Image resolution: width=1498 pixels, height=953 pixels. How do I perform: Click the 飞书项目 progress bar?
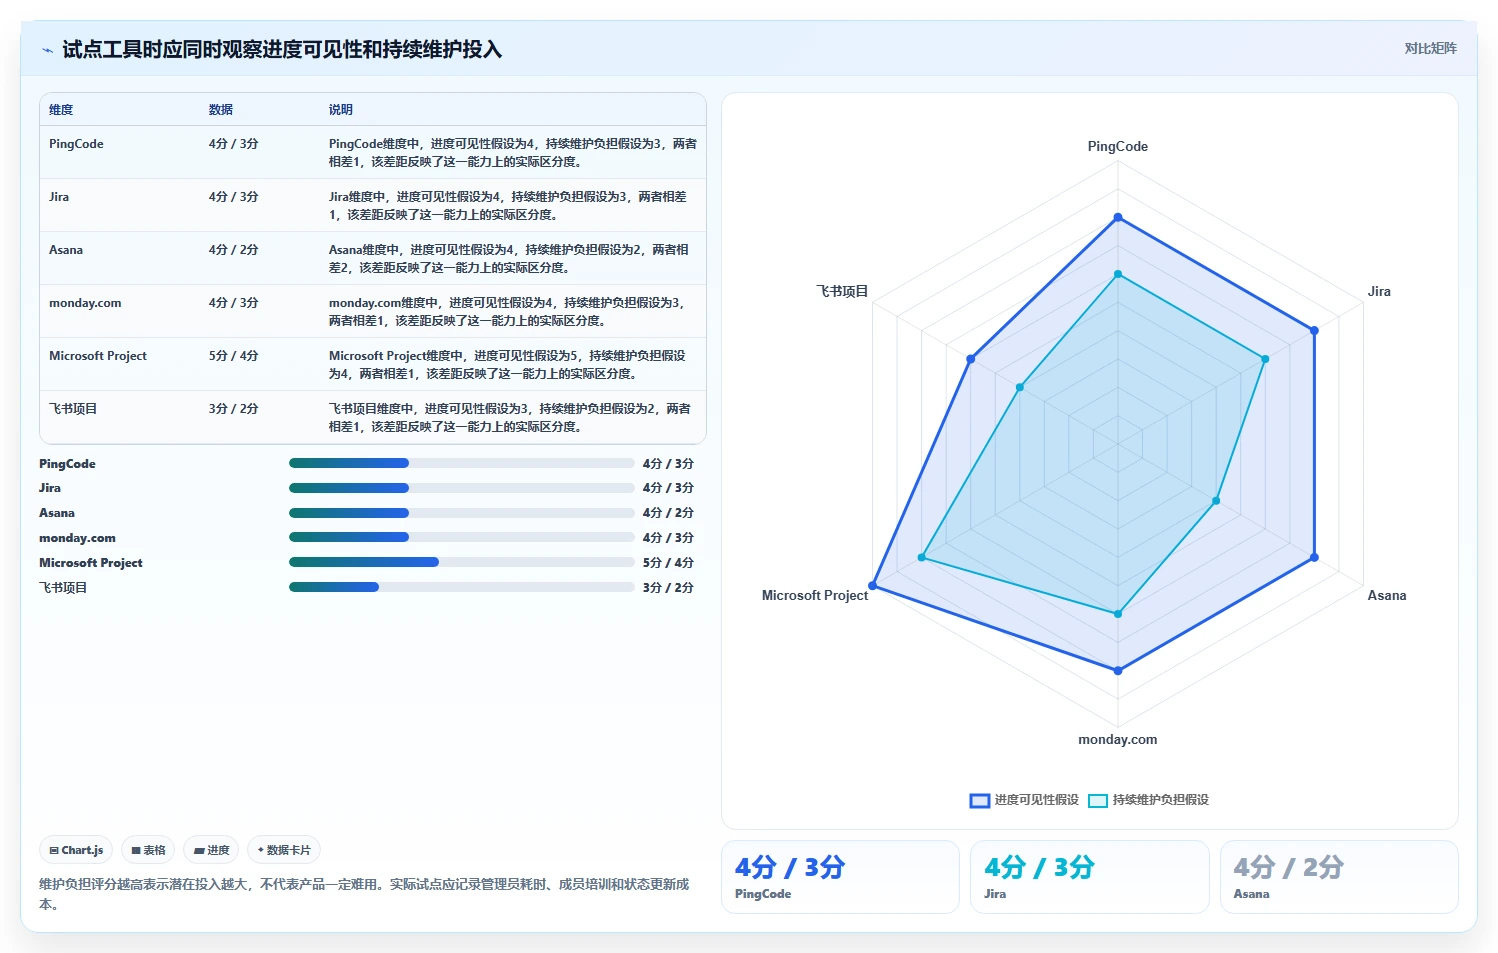coord(462,587)
